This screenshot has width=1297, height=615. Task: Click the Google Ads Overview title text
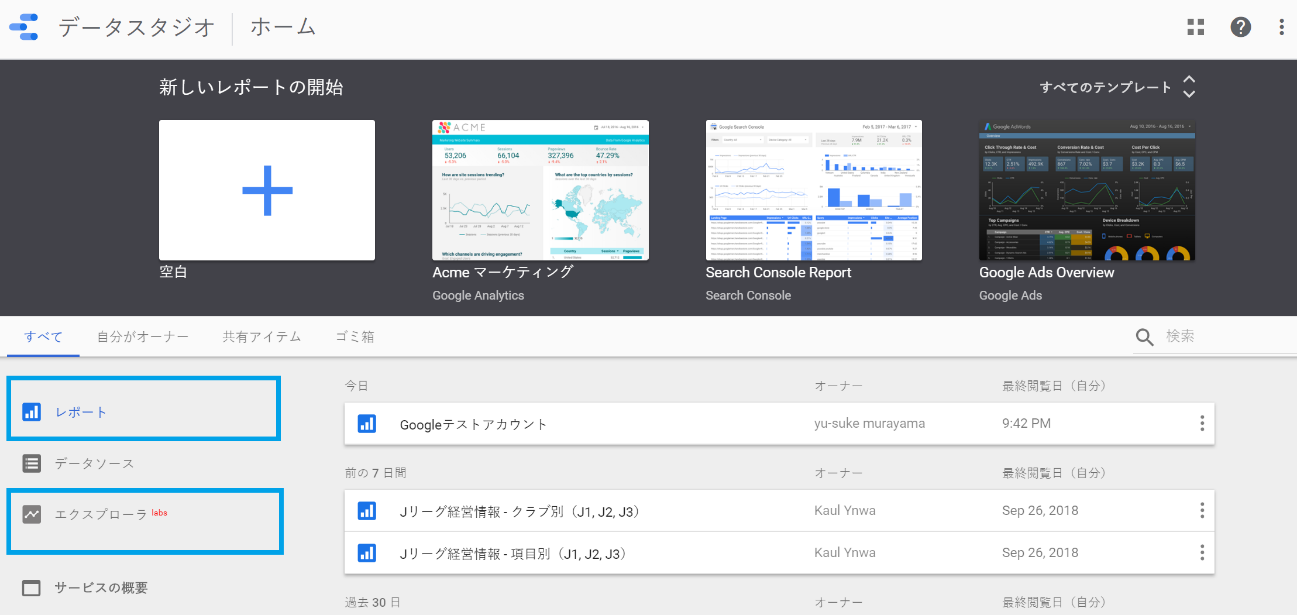(1047, 272)
